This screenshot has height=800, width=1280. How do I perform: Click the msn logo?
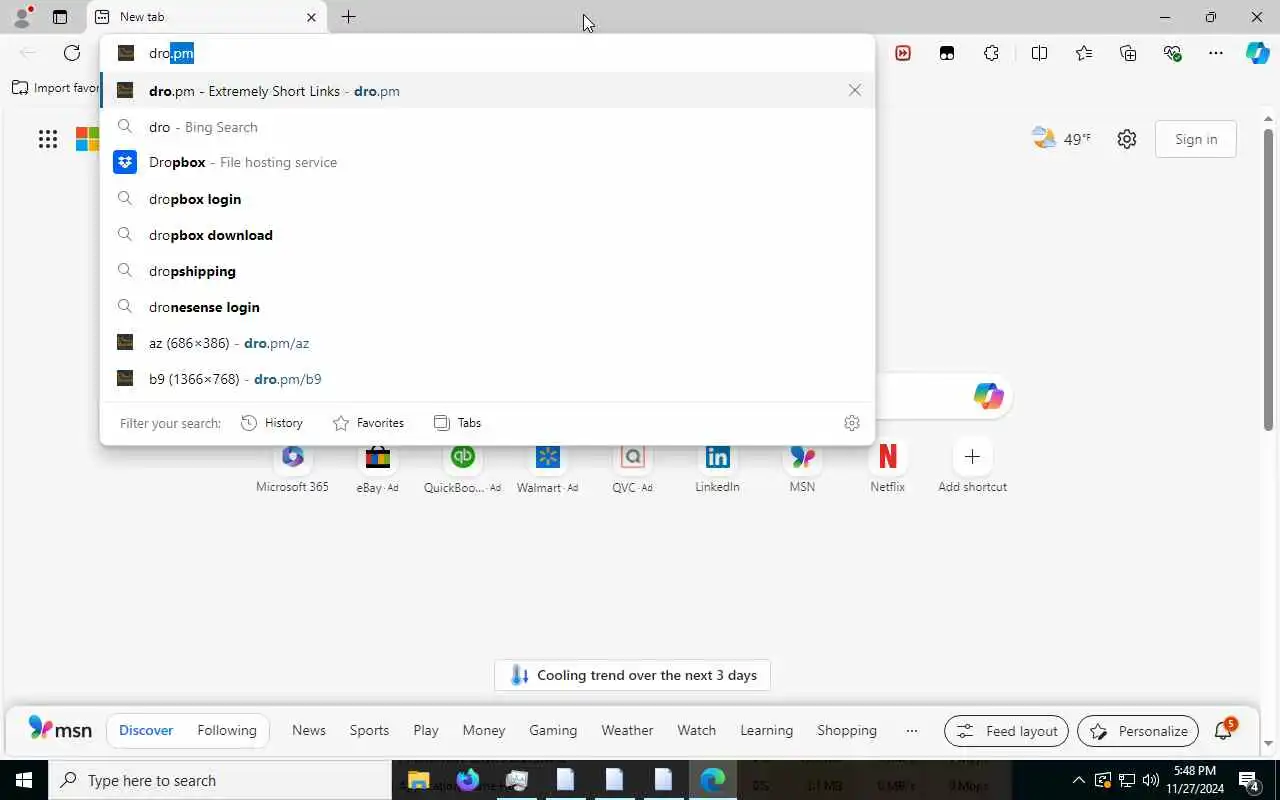coord(60,729)
